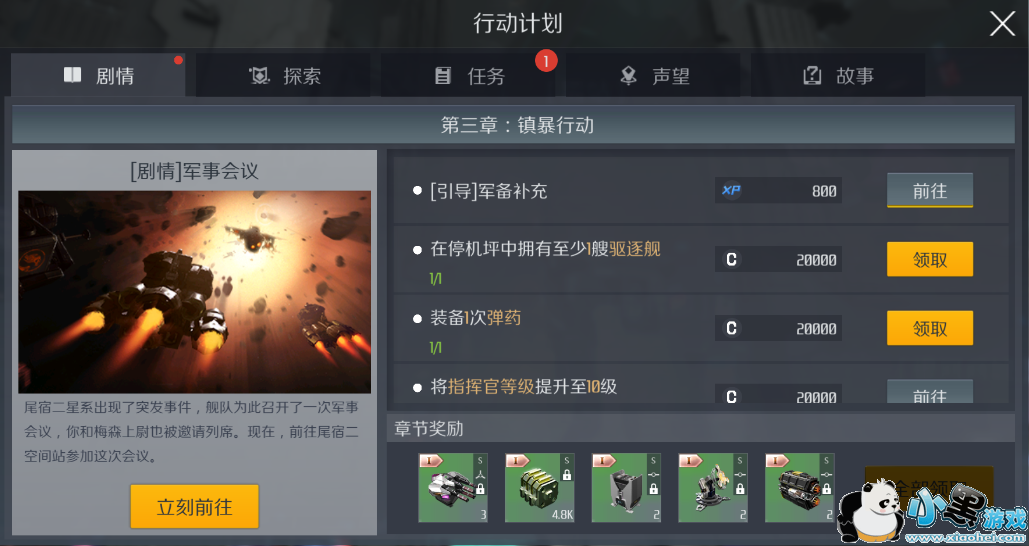Open the 声望 tab
Image resolution: width=1029 pixels, height=546 pixels.
653,75
